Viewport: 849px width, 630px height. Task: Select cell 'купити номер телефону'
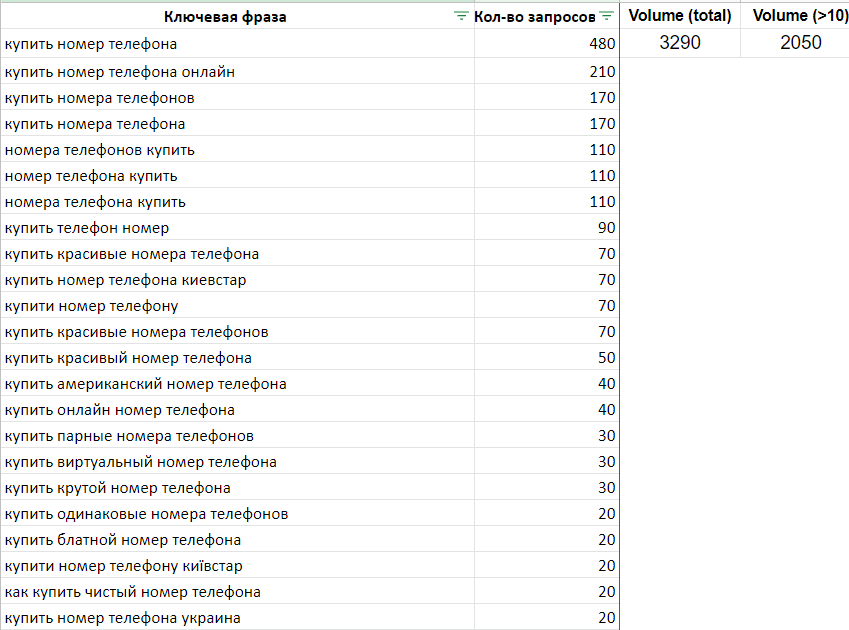(91, 306)
